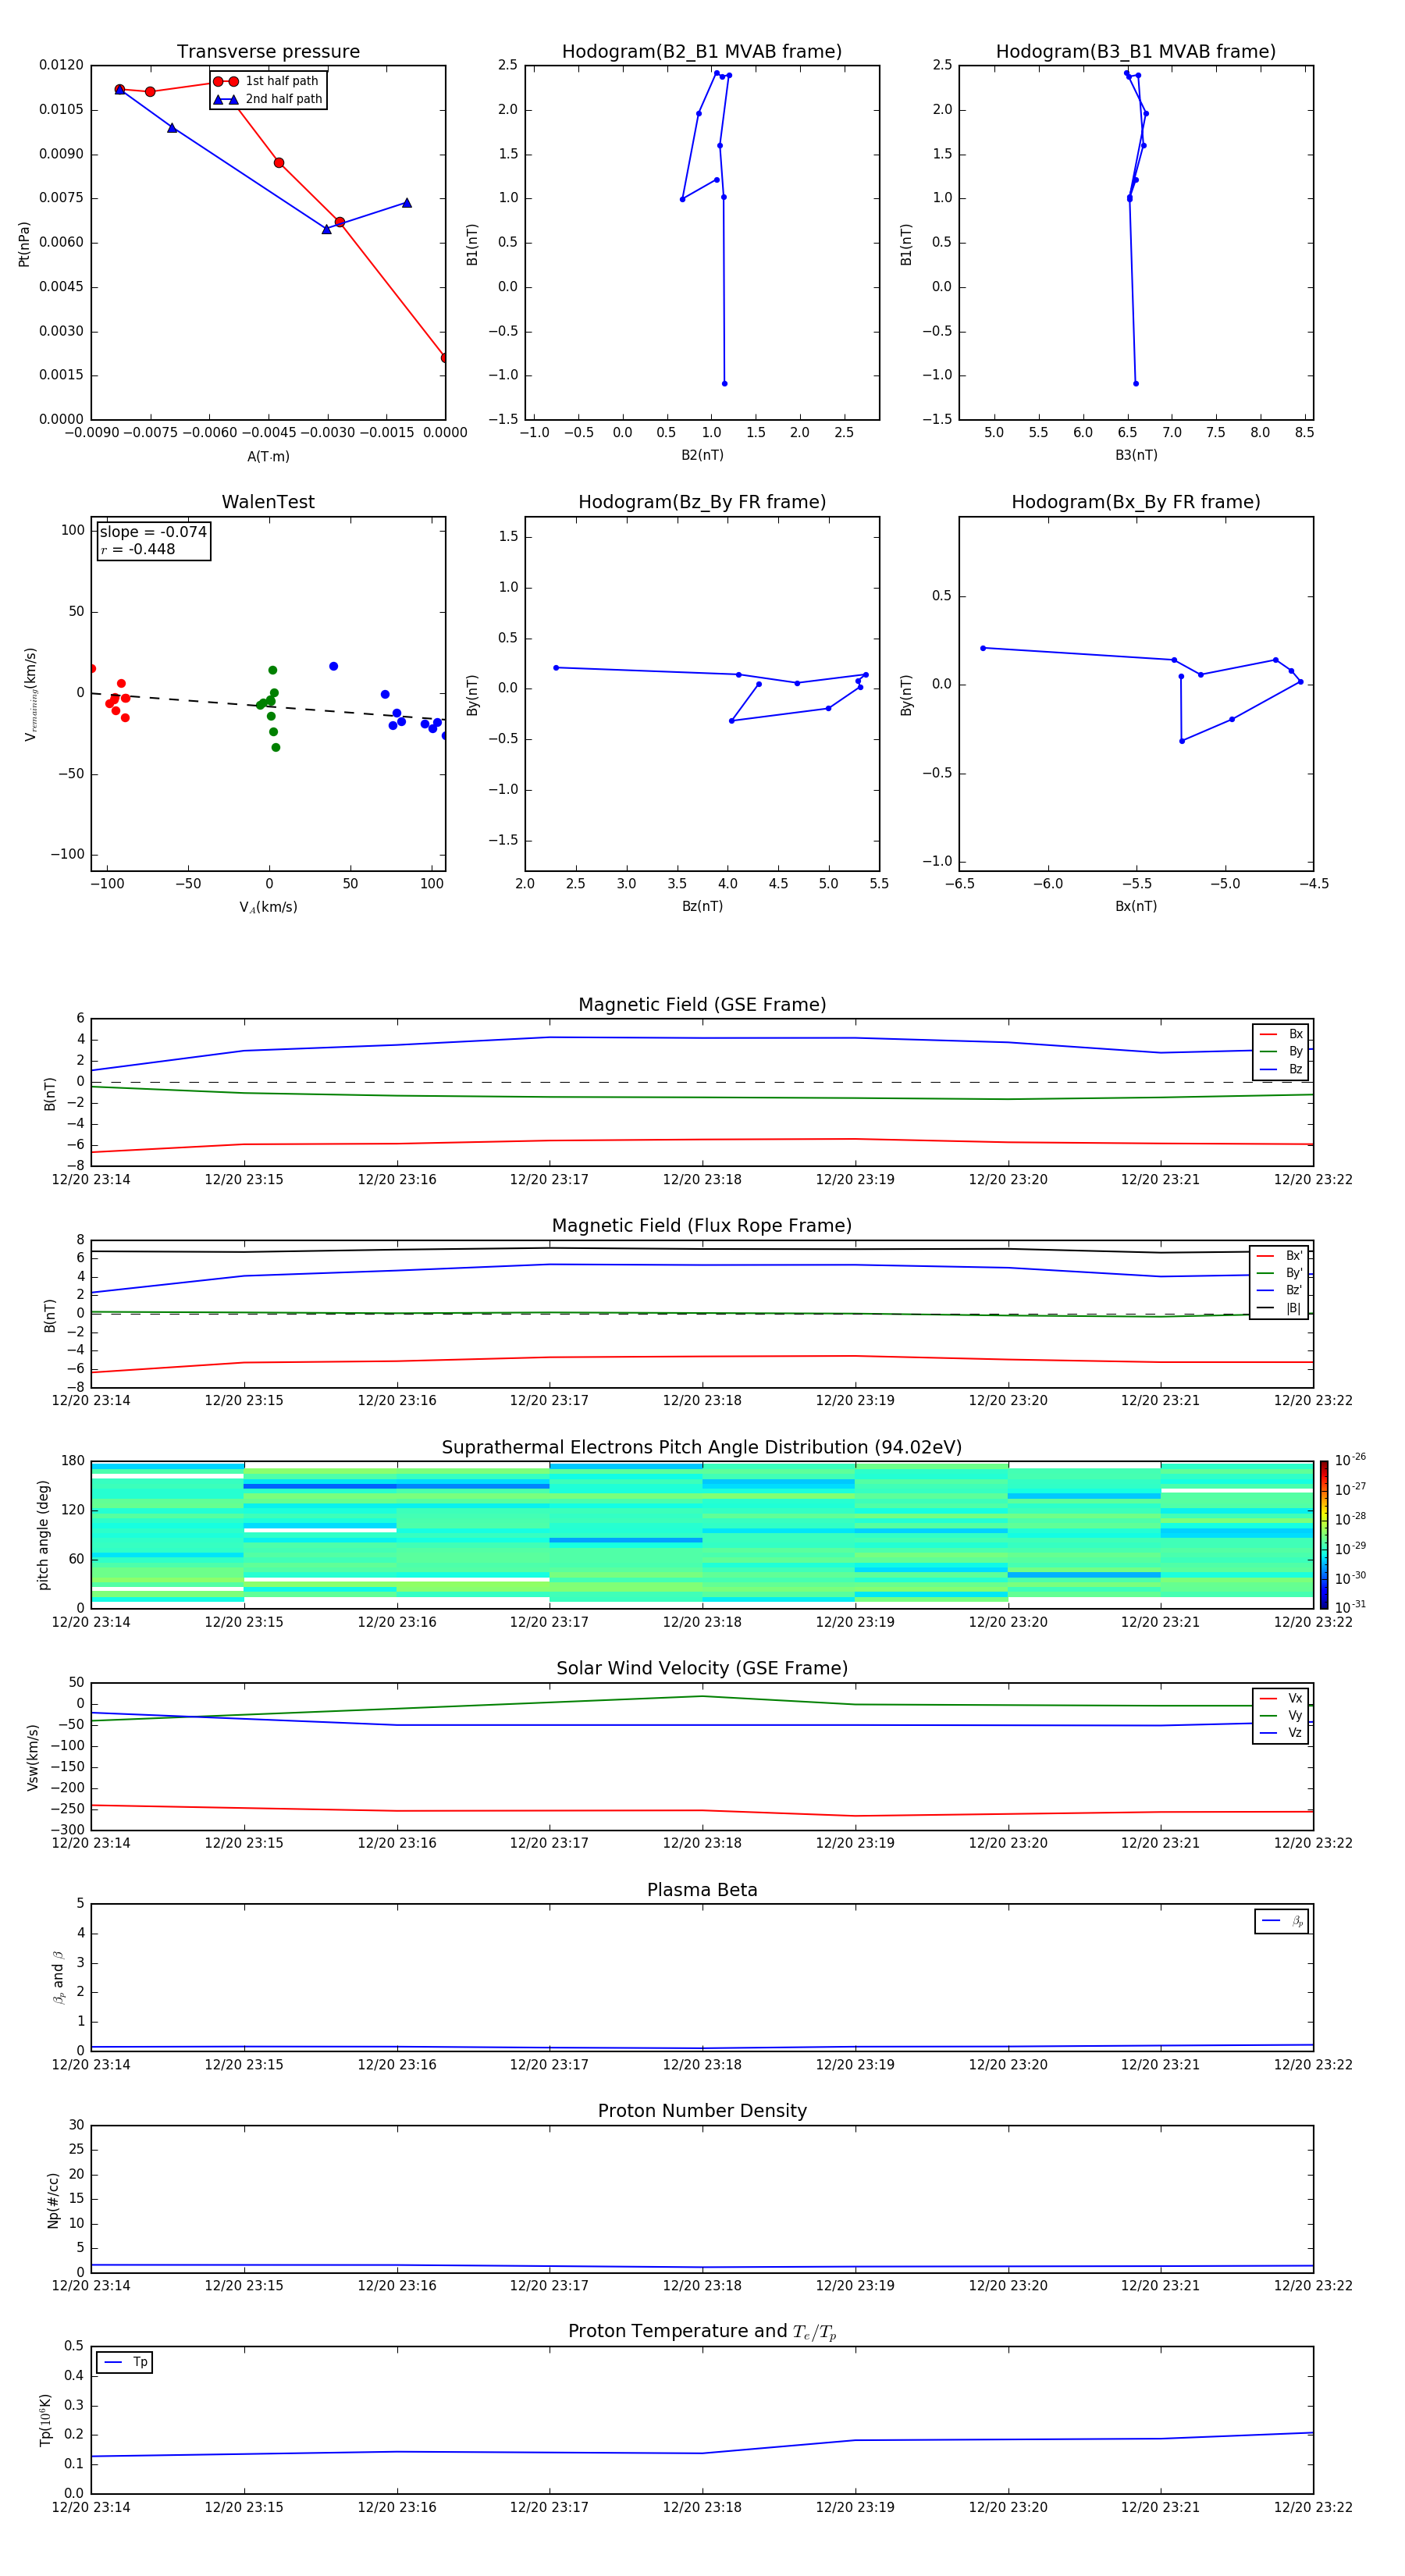Screen dimensions: 1405x2576
Task: Select the "Pt(nPa)" y-axis label
Action: click(24, 244)
